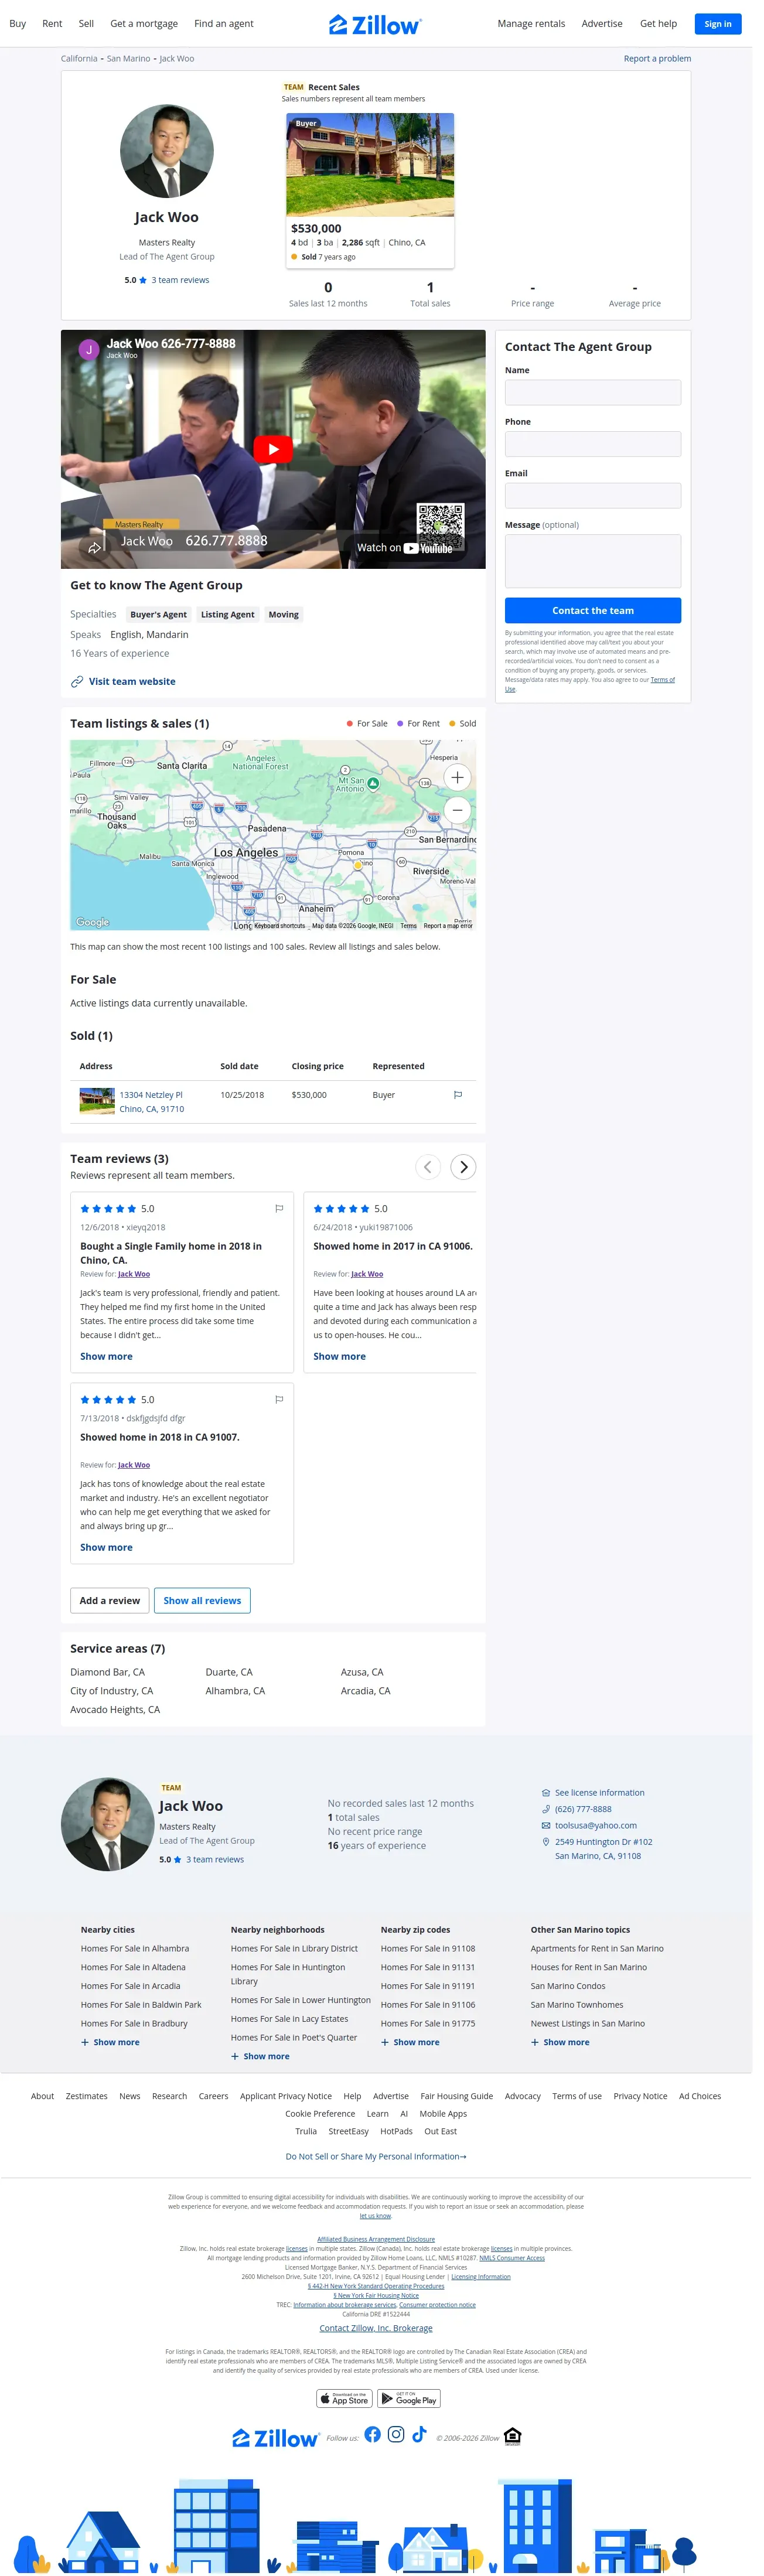Open Zillow's Facebook page
764x2576 pixels.
click(372, 2434)
